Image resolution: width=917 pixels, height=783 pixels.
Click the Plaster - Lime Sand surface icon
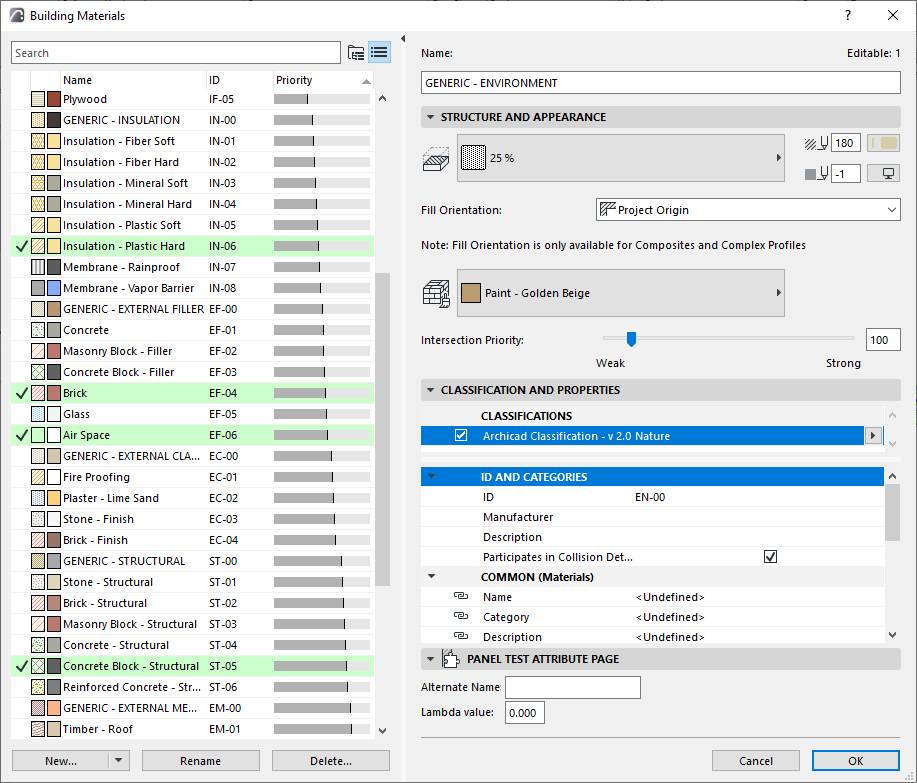[x=54, y=498]
